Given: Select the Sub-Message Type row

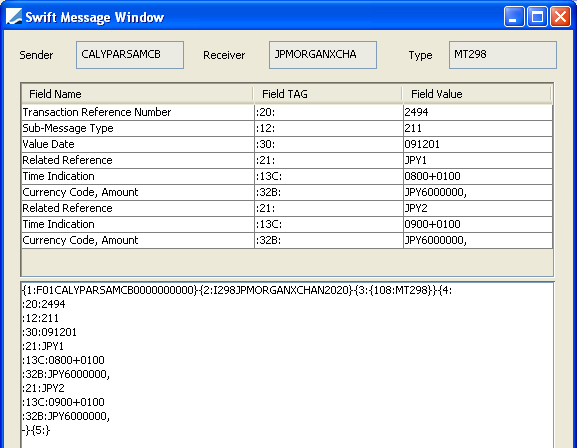Looking at the screenshot, I should [x=287, y=128].
